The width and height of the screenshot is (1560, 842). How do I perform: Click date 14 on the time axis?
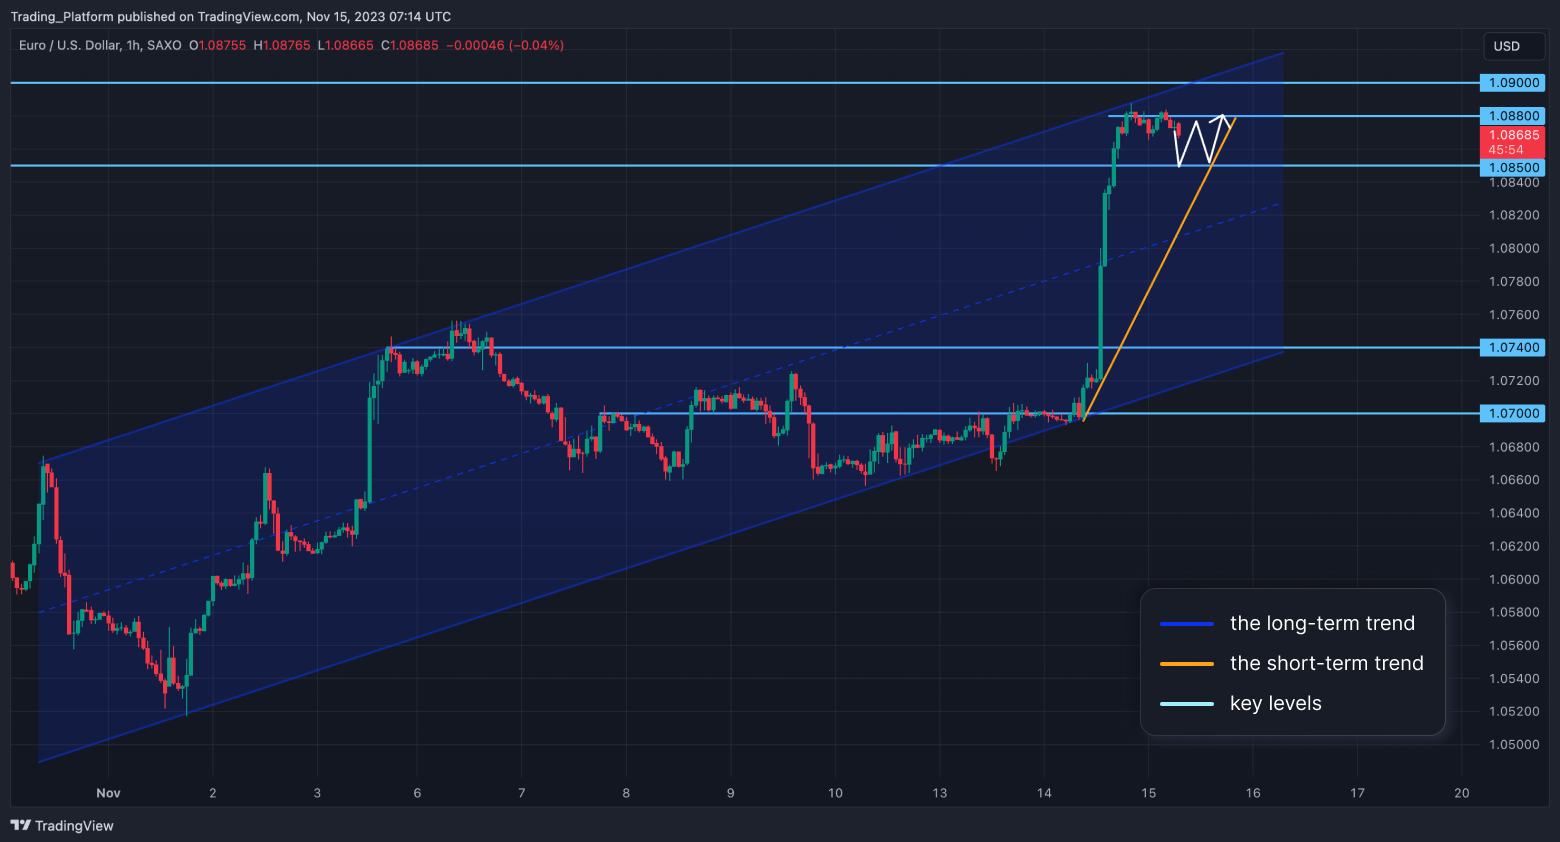tap(1044, 793)
